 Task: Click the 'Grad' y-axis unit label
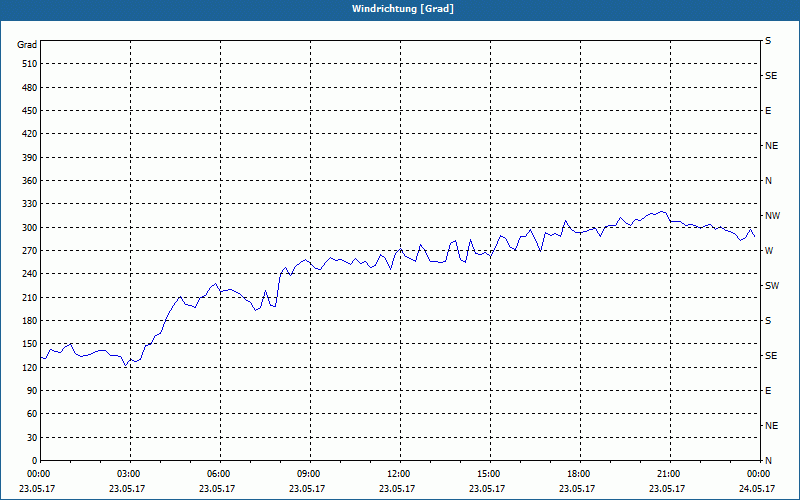coord(27,45)
